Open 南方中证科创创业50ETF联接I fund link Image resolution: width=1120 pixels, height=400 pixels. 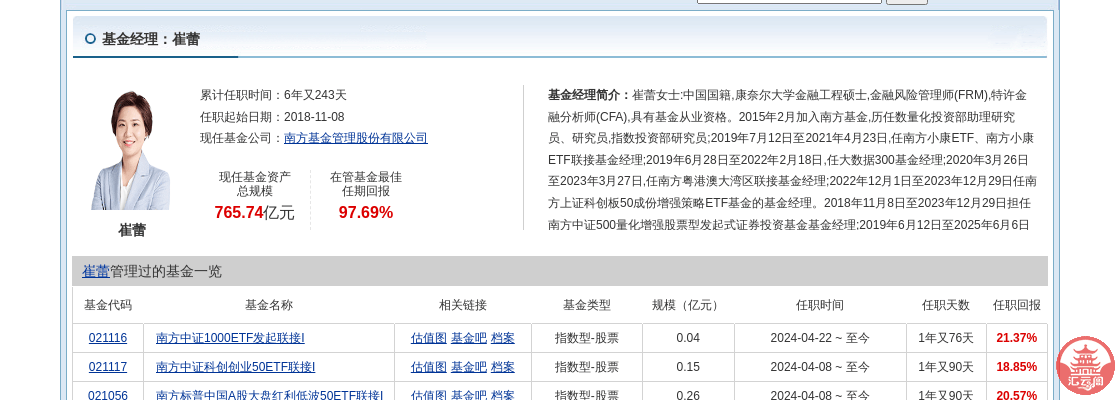(236, 367)
